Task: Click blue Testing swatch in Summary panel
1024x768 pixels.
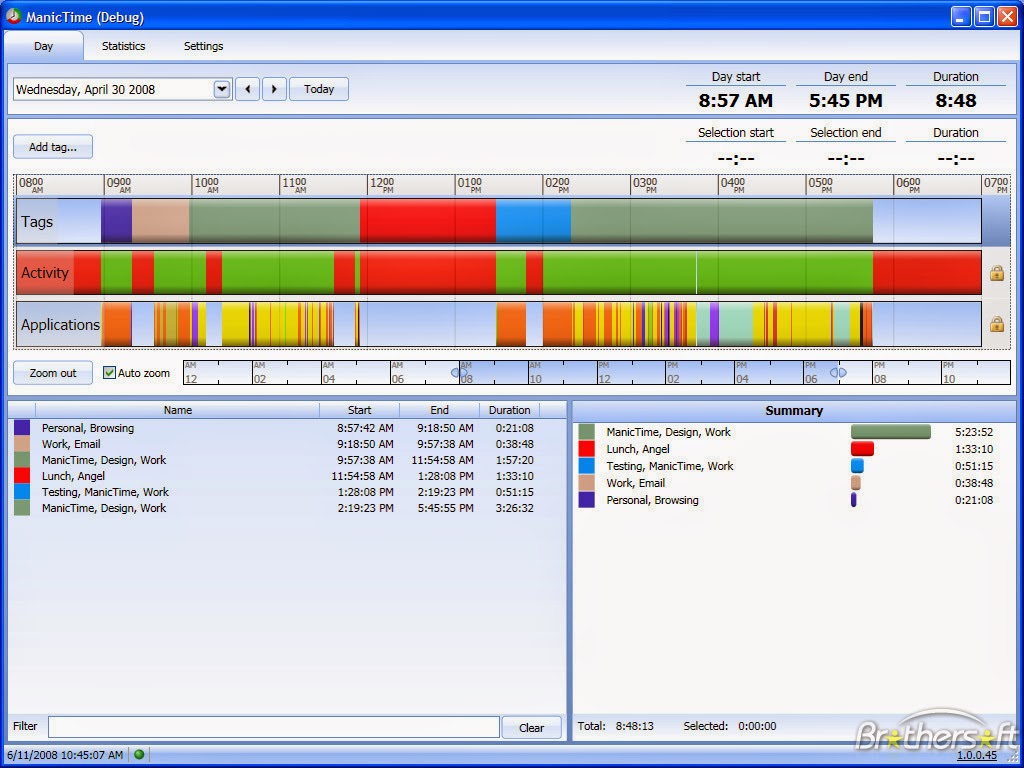Action: pos(586,466)
